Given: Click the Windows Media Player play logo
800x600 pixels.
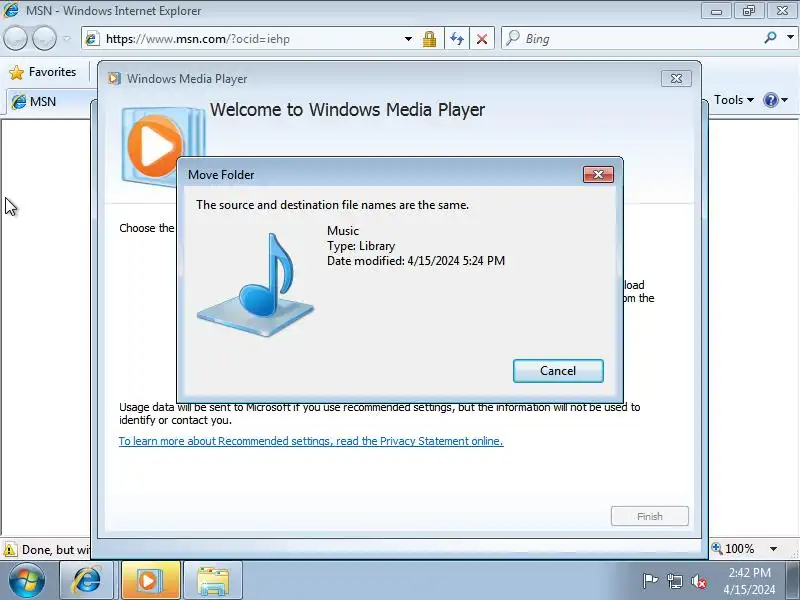Looking at the screenshot, I should [x=155, y=146].
